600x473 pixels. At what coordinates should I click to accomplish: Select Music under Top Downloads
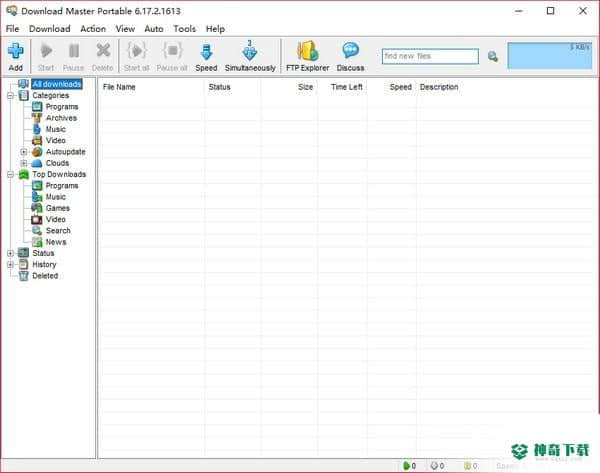(x=56, y=197)
